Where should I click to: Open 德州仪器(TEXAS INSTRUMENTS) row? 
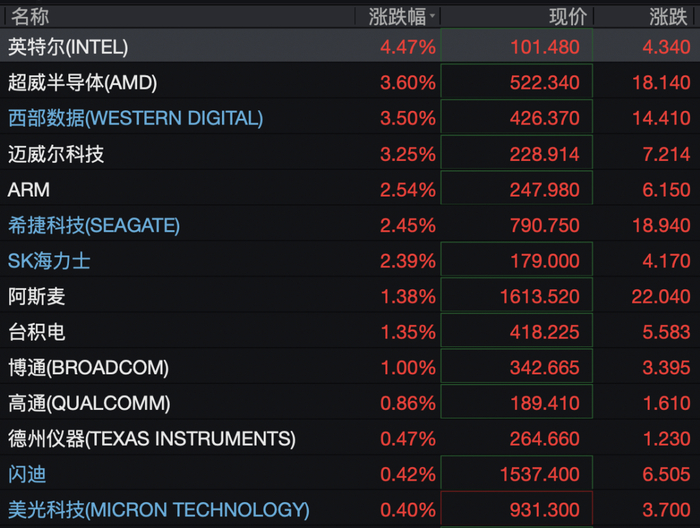click(x=350, y=439)
